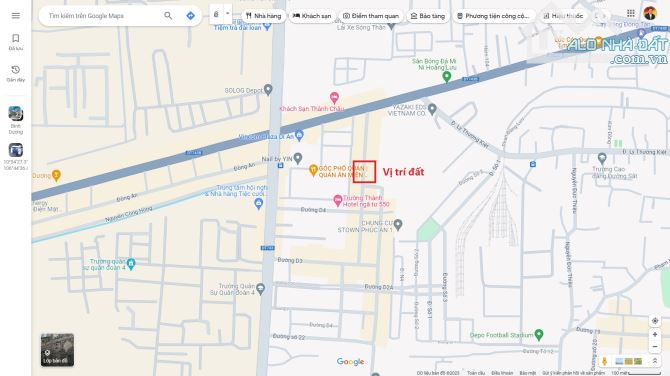Filter map by Hiệu thuốc chip
Image resolution: width=670 pixels, height=376 pixels.
click(564, 16)
